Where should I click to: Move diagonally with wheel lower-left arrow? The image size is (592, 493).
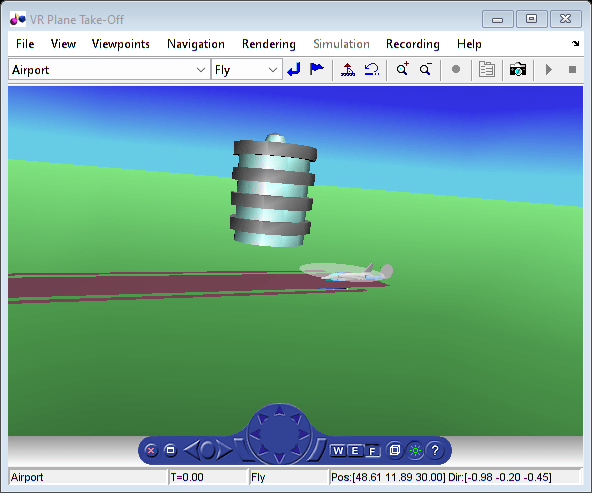[262, 450]
